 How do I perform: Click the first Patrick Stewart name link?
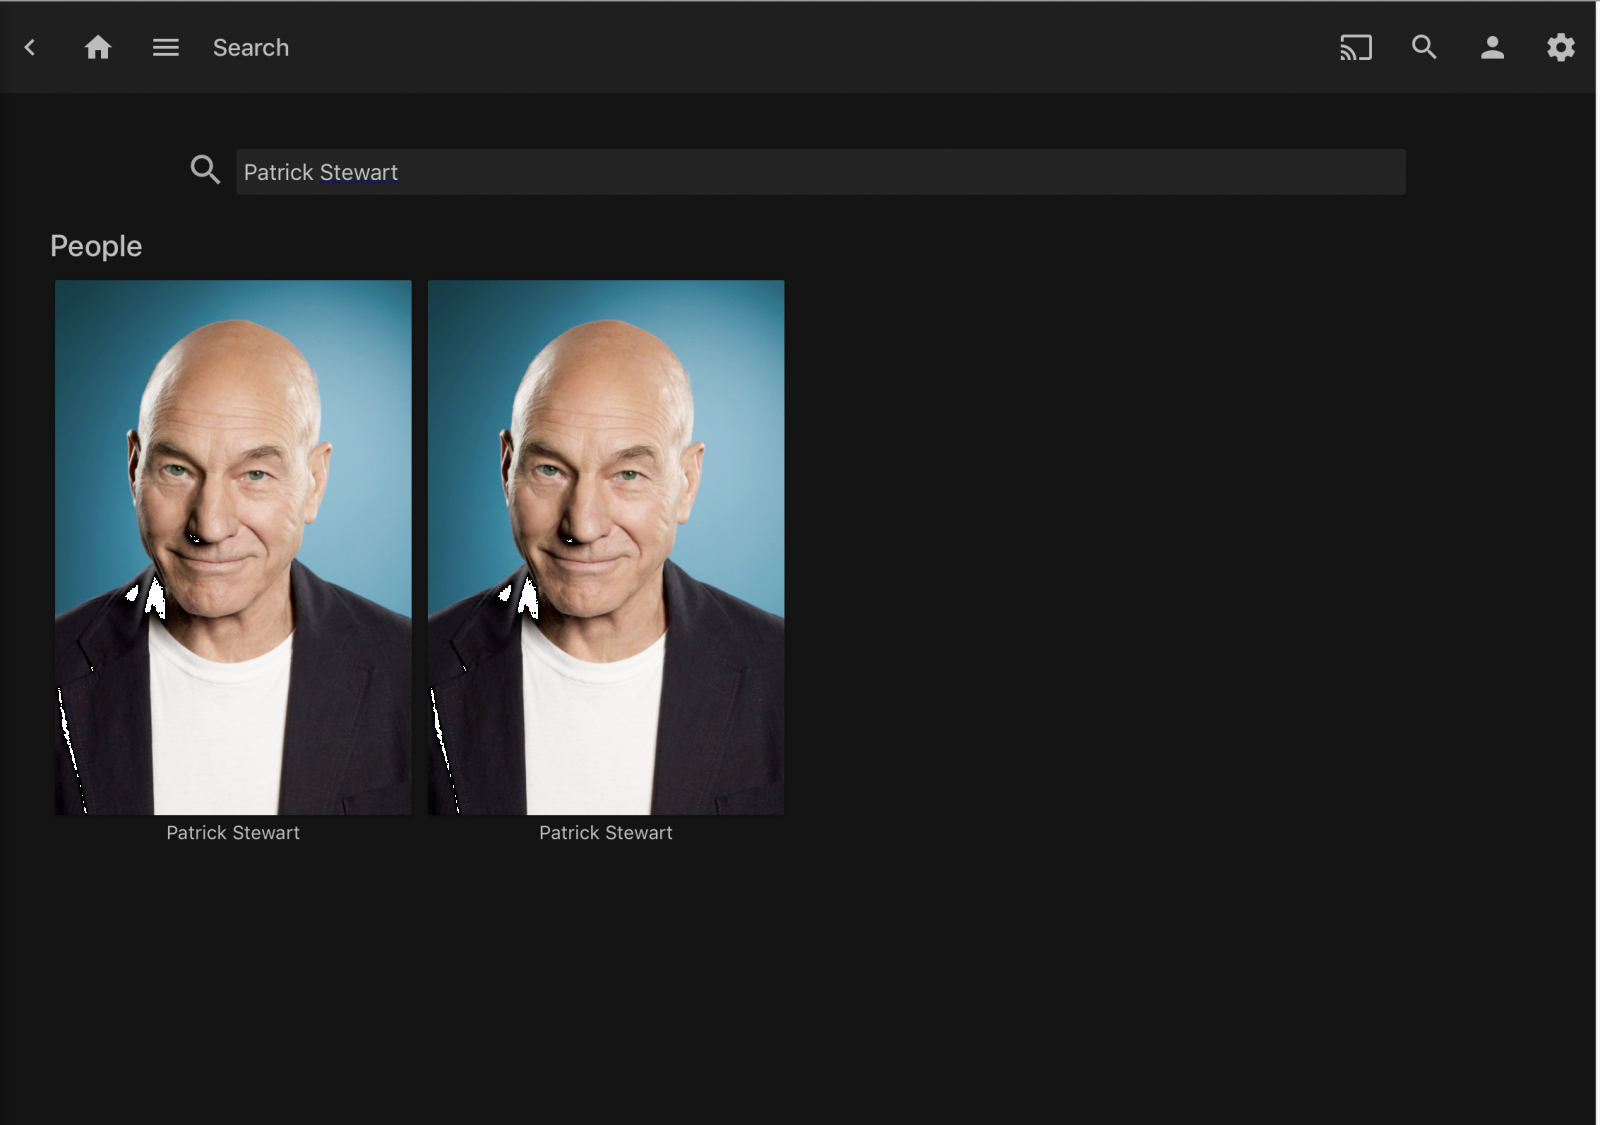[232, 832]
